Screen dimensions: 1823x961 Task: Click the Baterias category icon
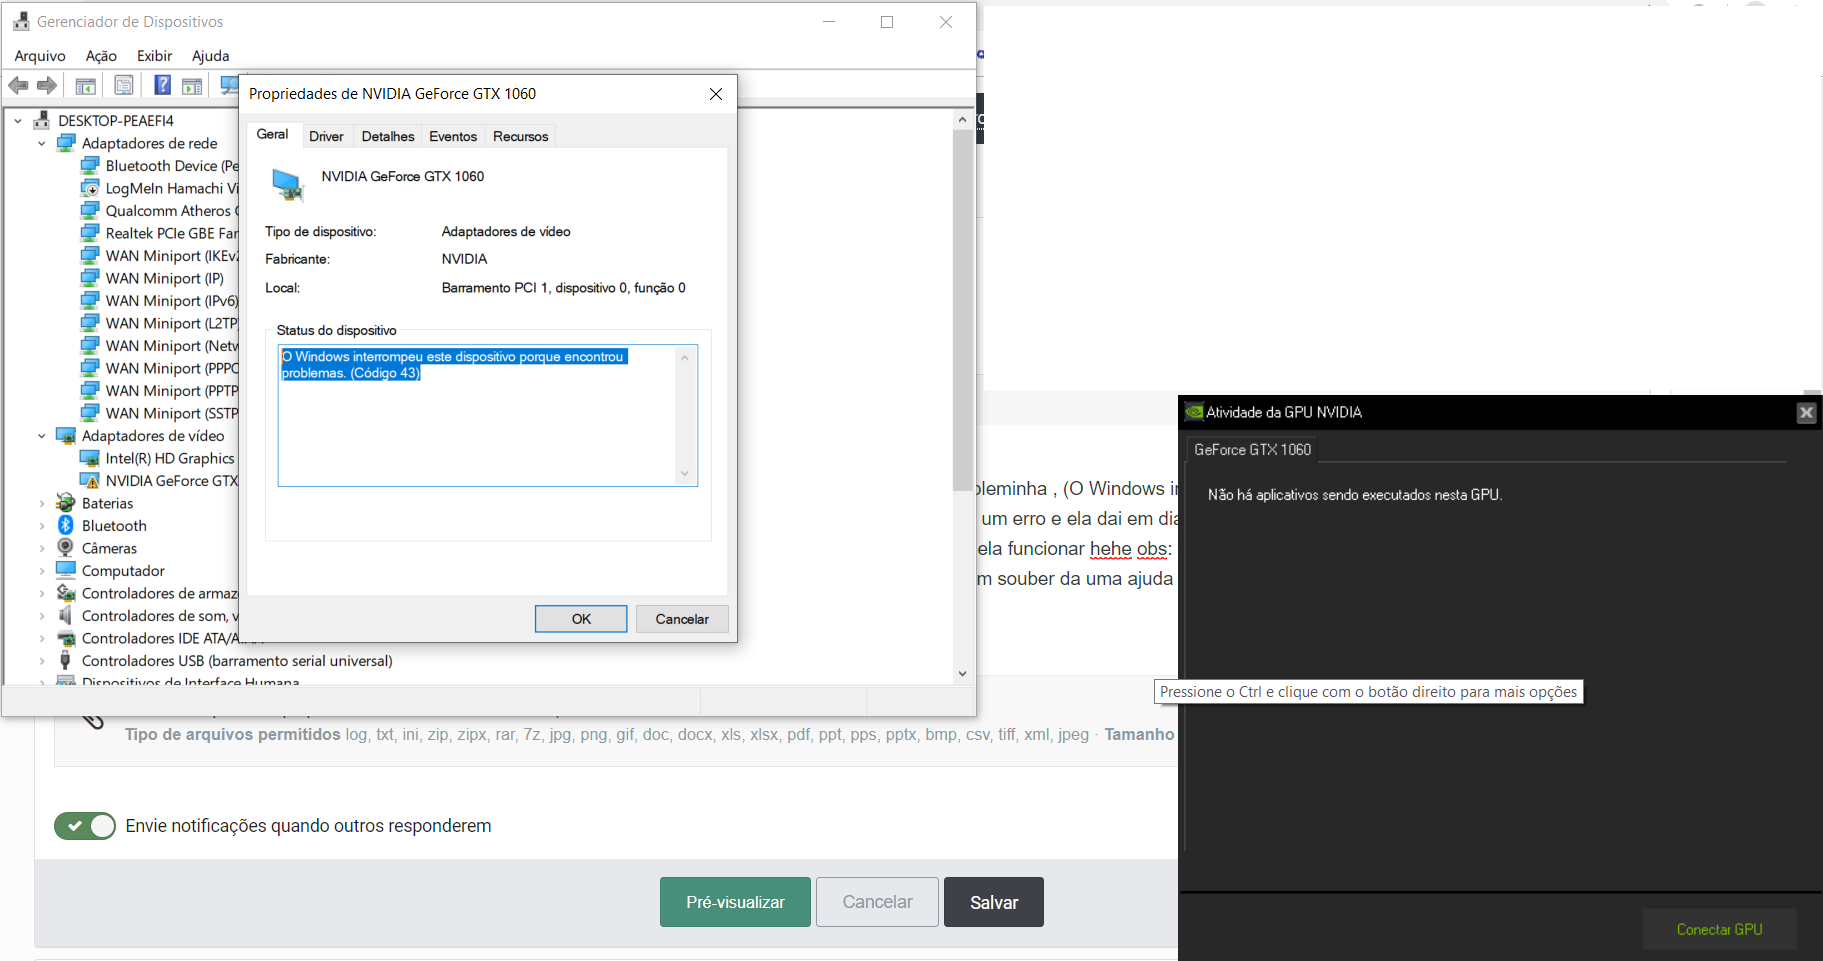click(x=66, y=503)
